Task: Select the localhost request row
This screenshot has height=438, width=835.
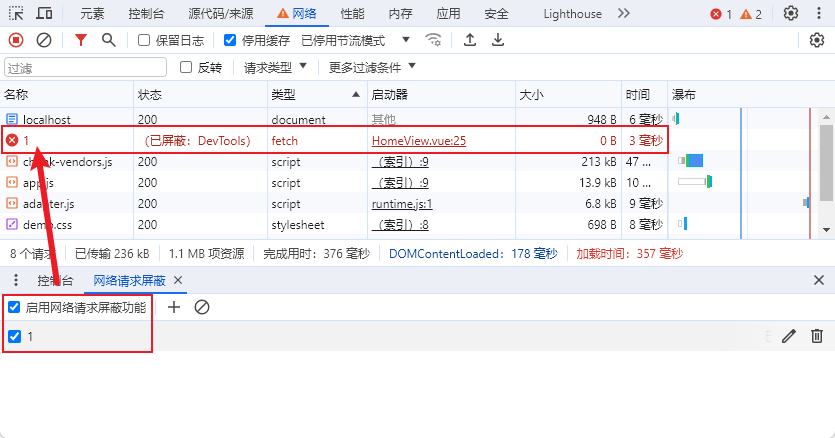Action: pyautogui.click(x=334, y=119)
